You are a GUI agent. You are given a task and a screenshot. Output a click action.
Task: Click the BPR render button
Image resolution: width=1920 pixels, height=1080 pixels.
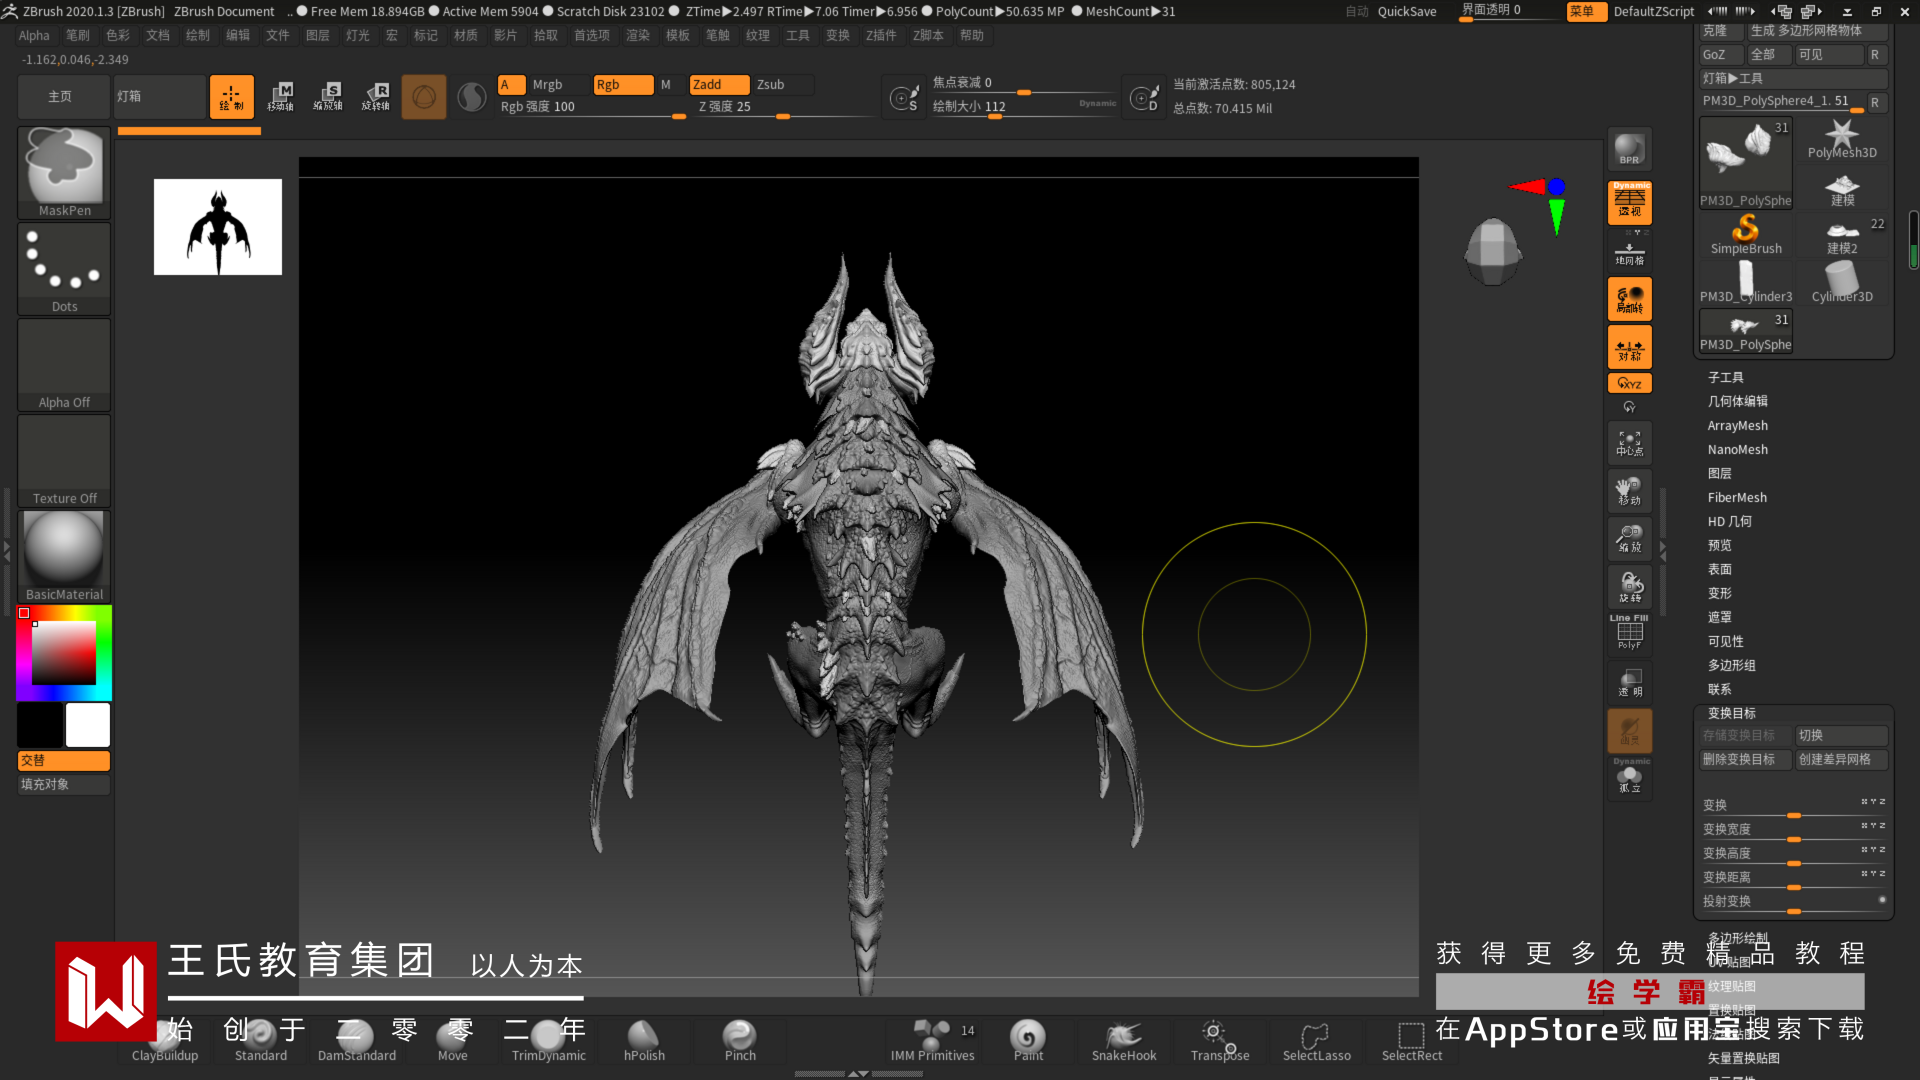(x=1629, y=150)
